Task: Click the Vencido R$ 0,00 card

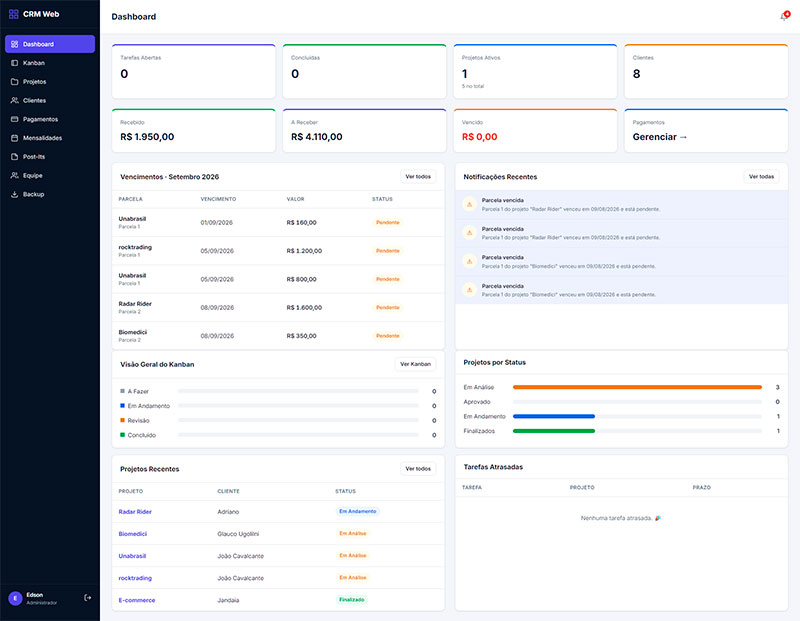Action: pos(535,131)
